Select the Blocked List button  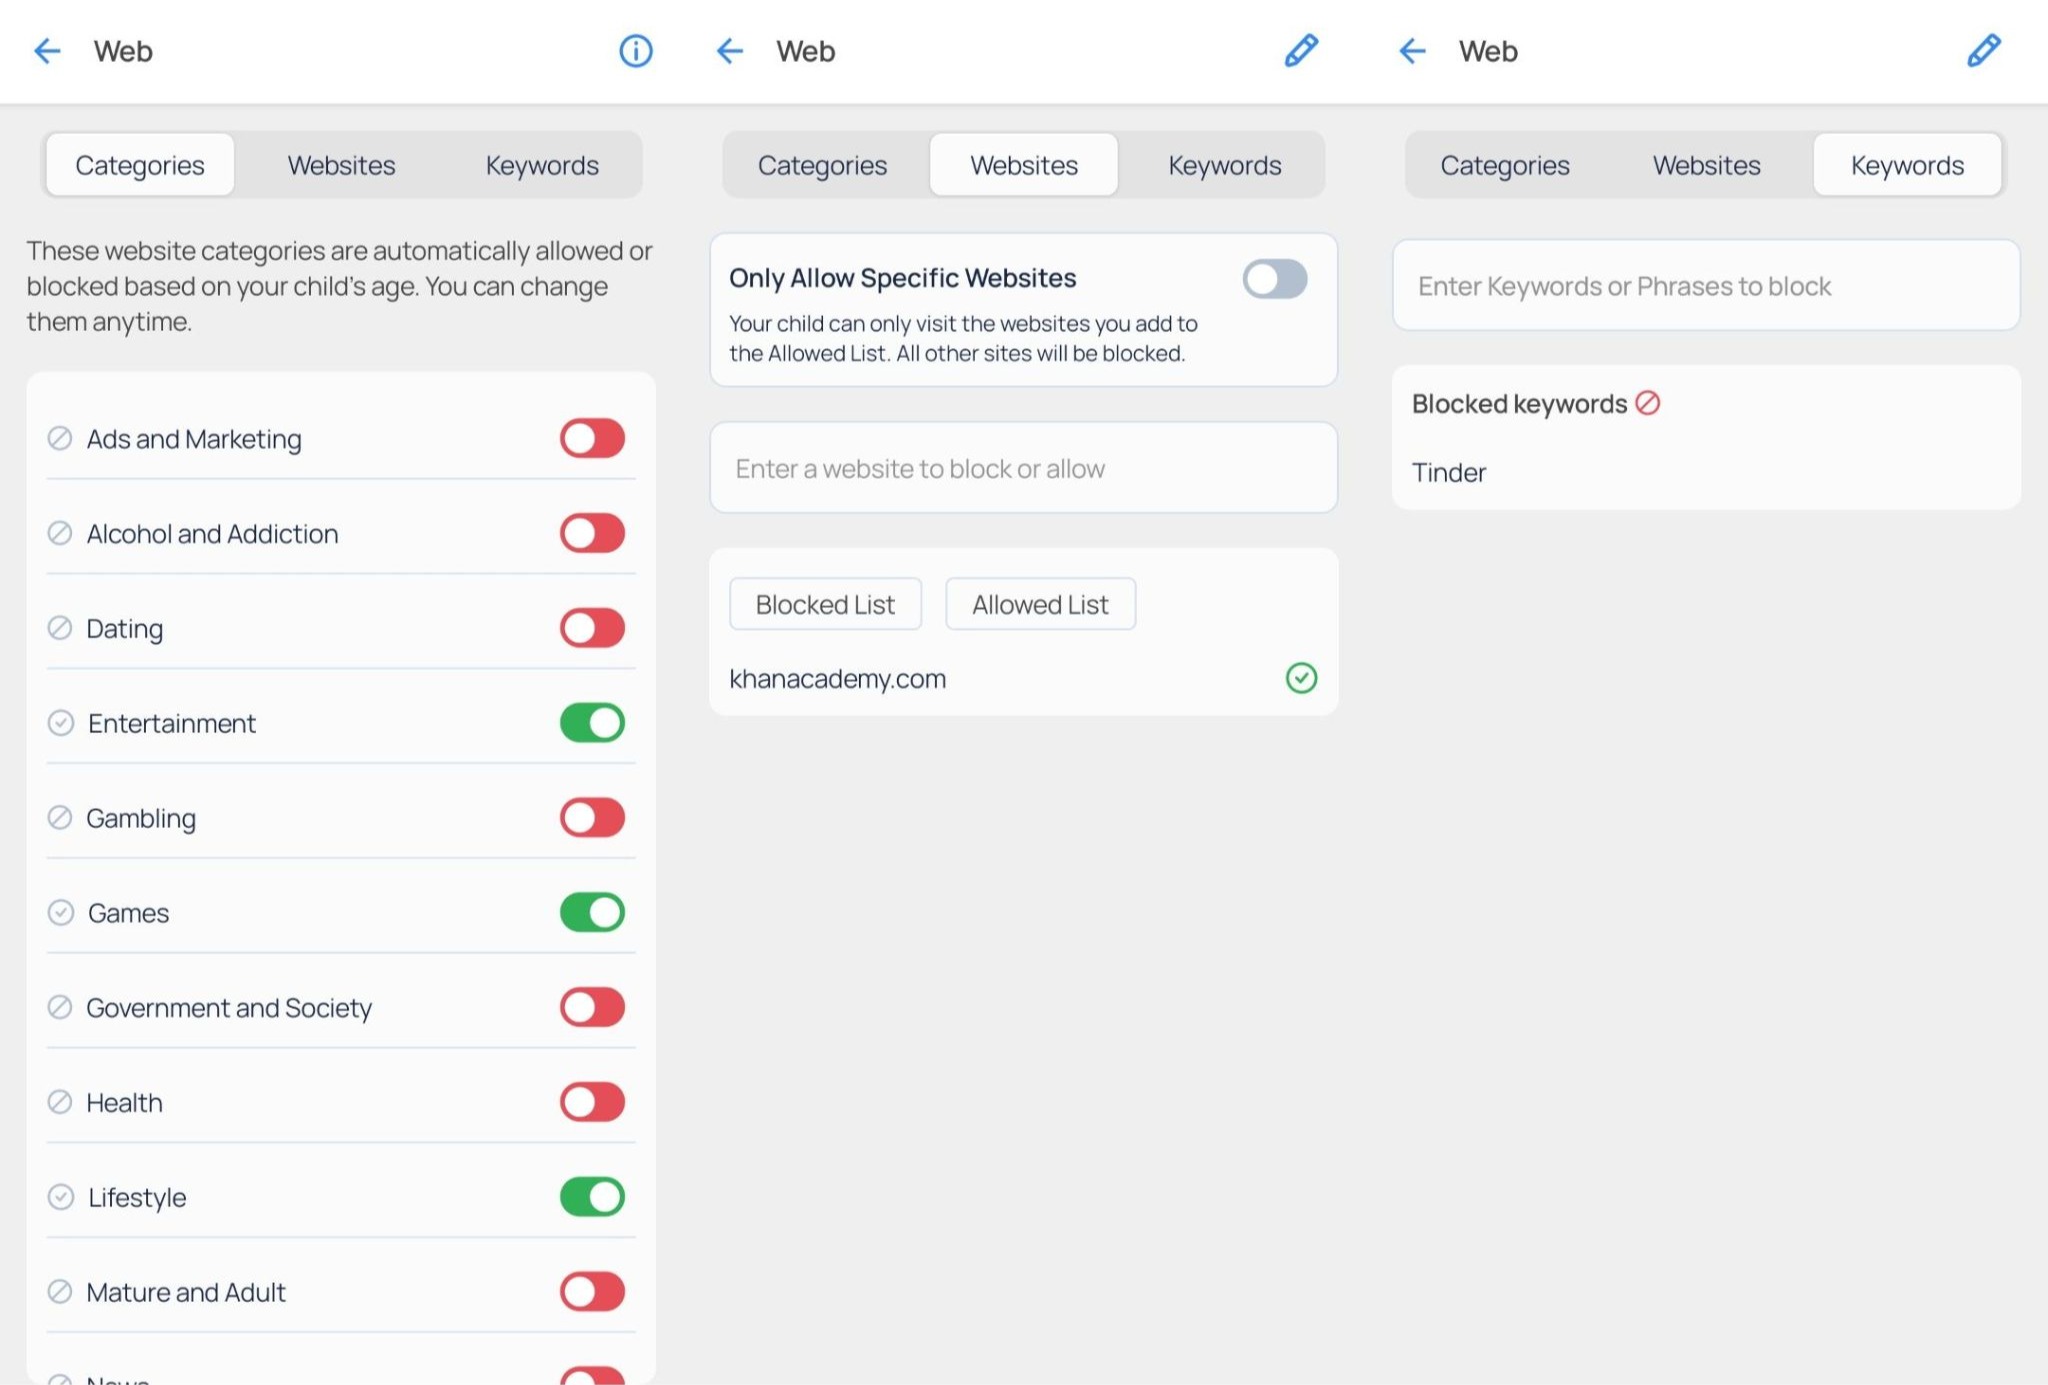tap(825, 604)
